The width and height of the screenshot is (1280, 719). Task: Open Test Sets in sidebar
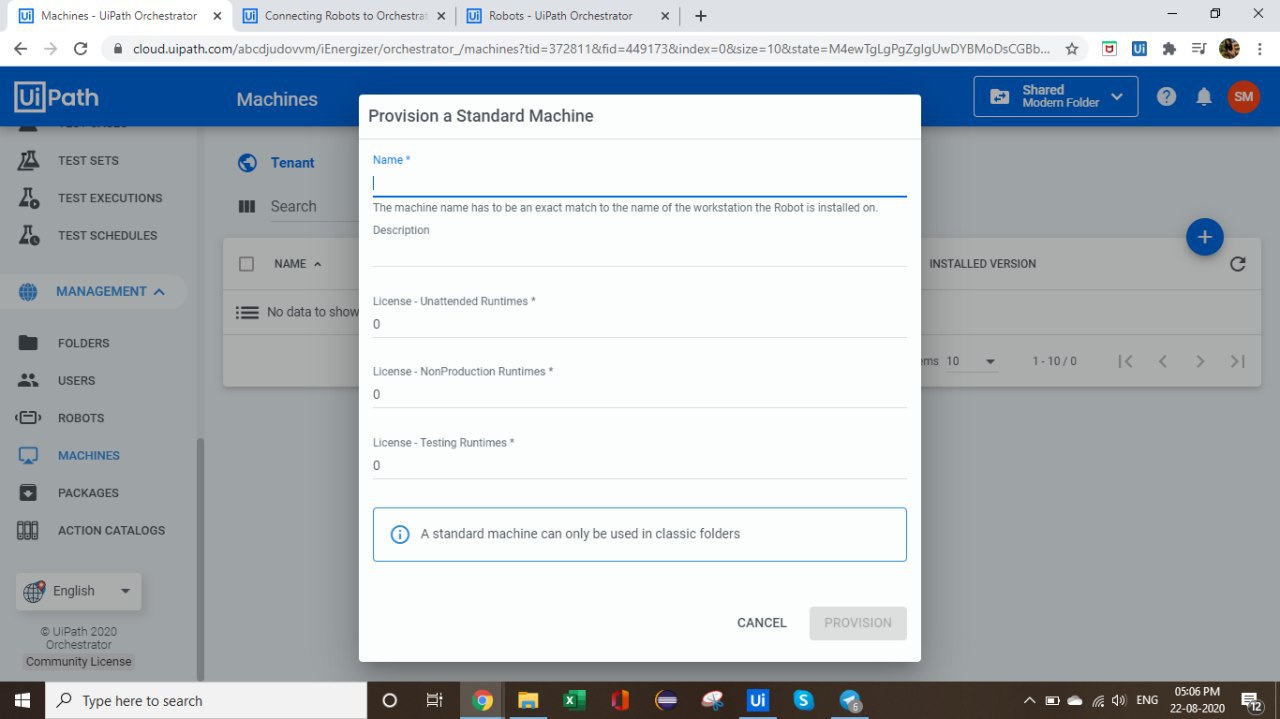coord(88,161)
